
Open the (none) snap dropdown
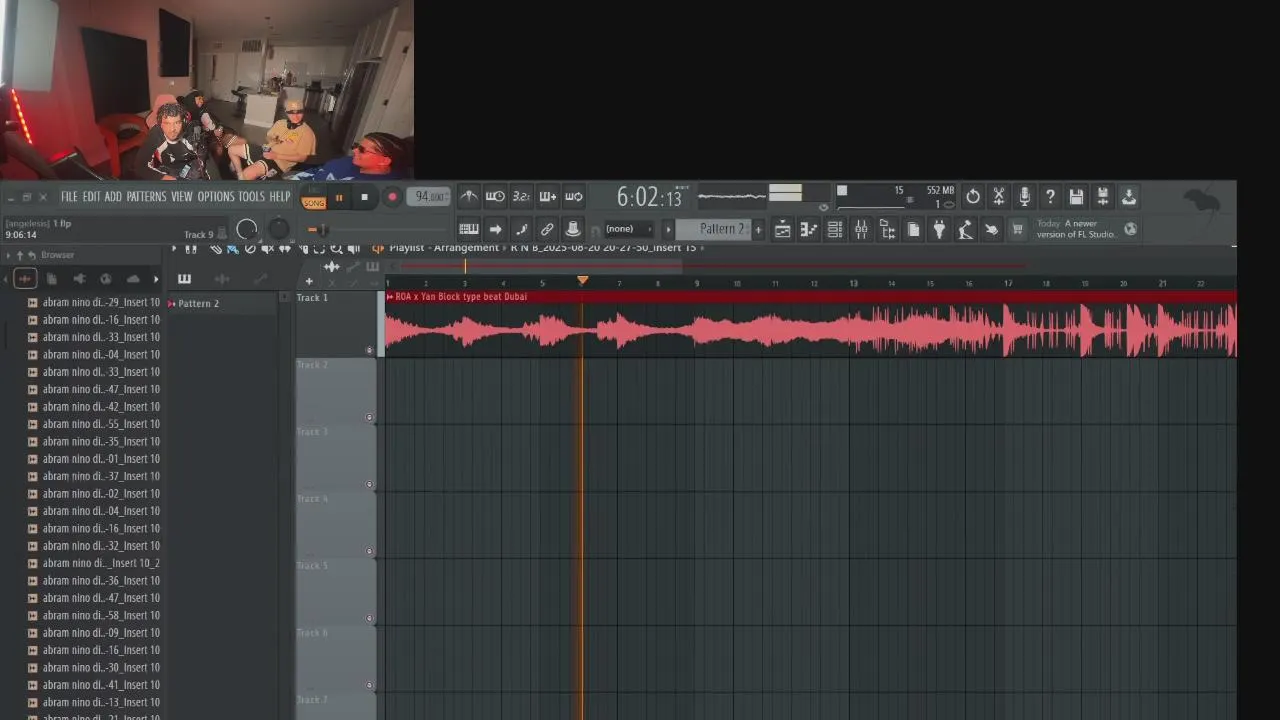pos(627,229)
